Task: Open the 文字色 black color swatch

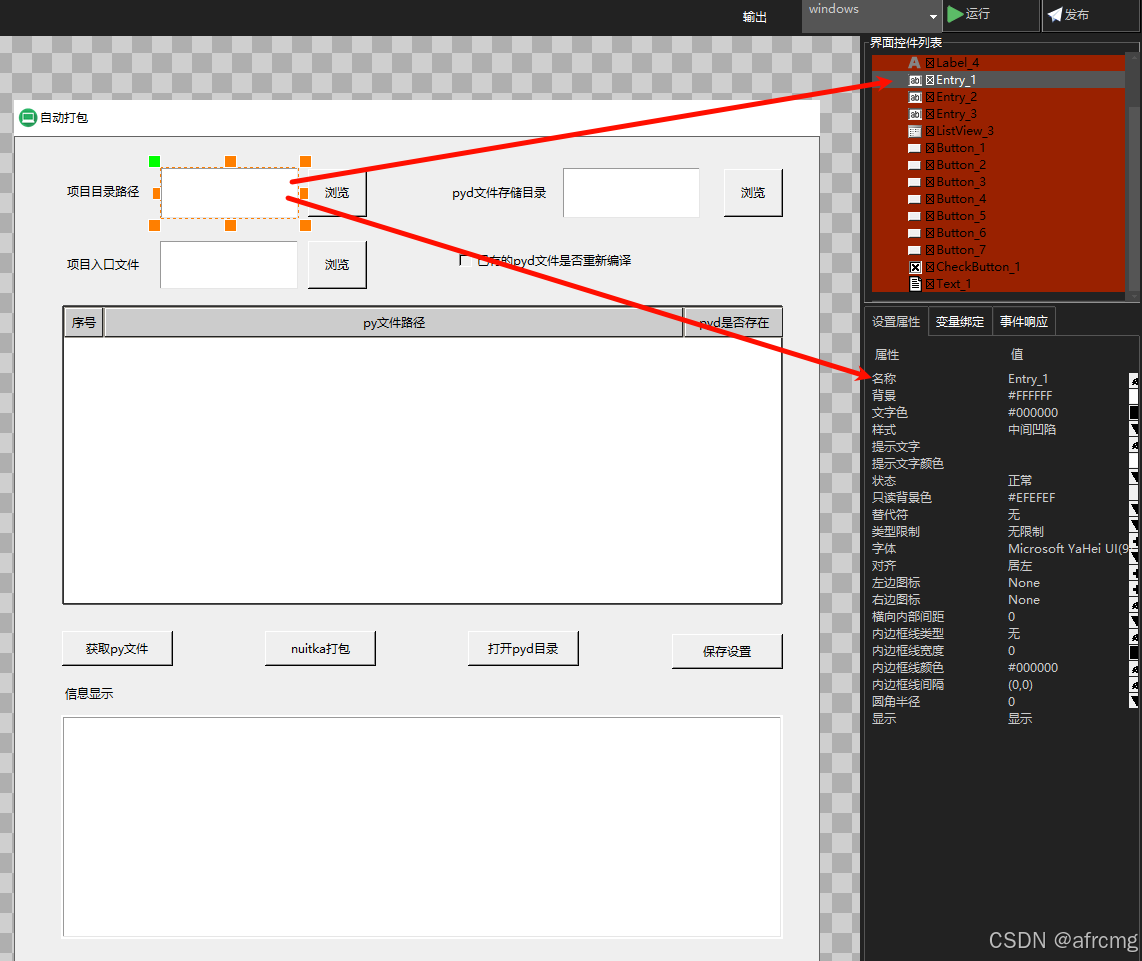Action: (1134, 413)
